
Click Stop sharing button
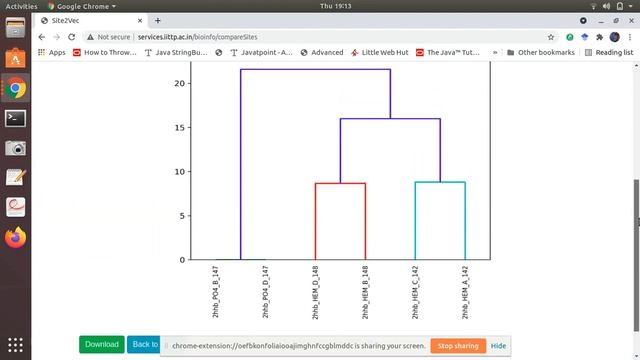coord(458,346)
